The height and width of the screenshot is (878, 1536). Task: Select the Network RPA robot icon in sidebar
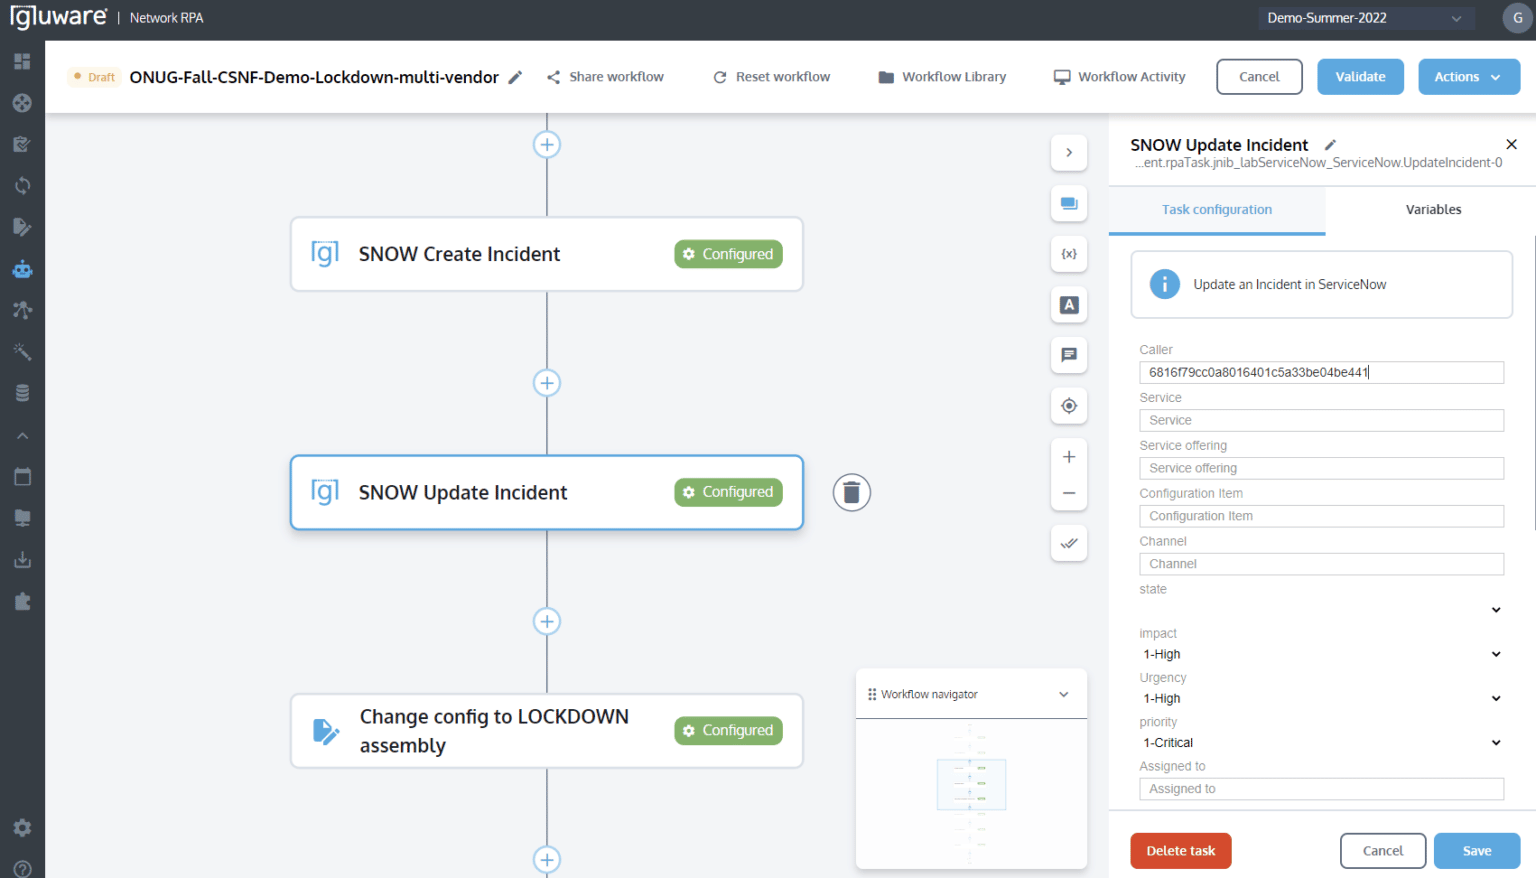22,268
